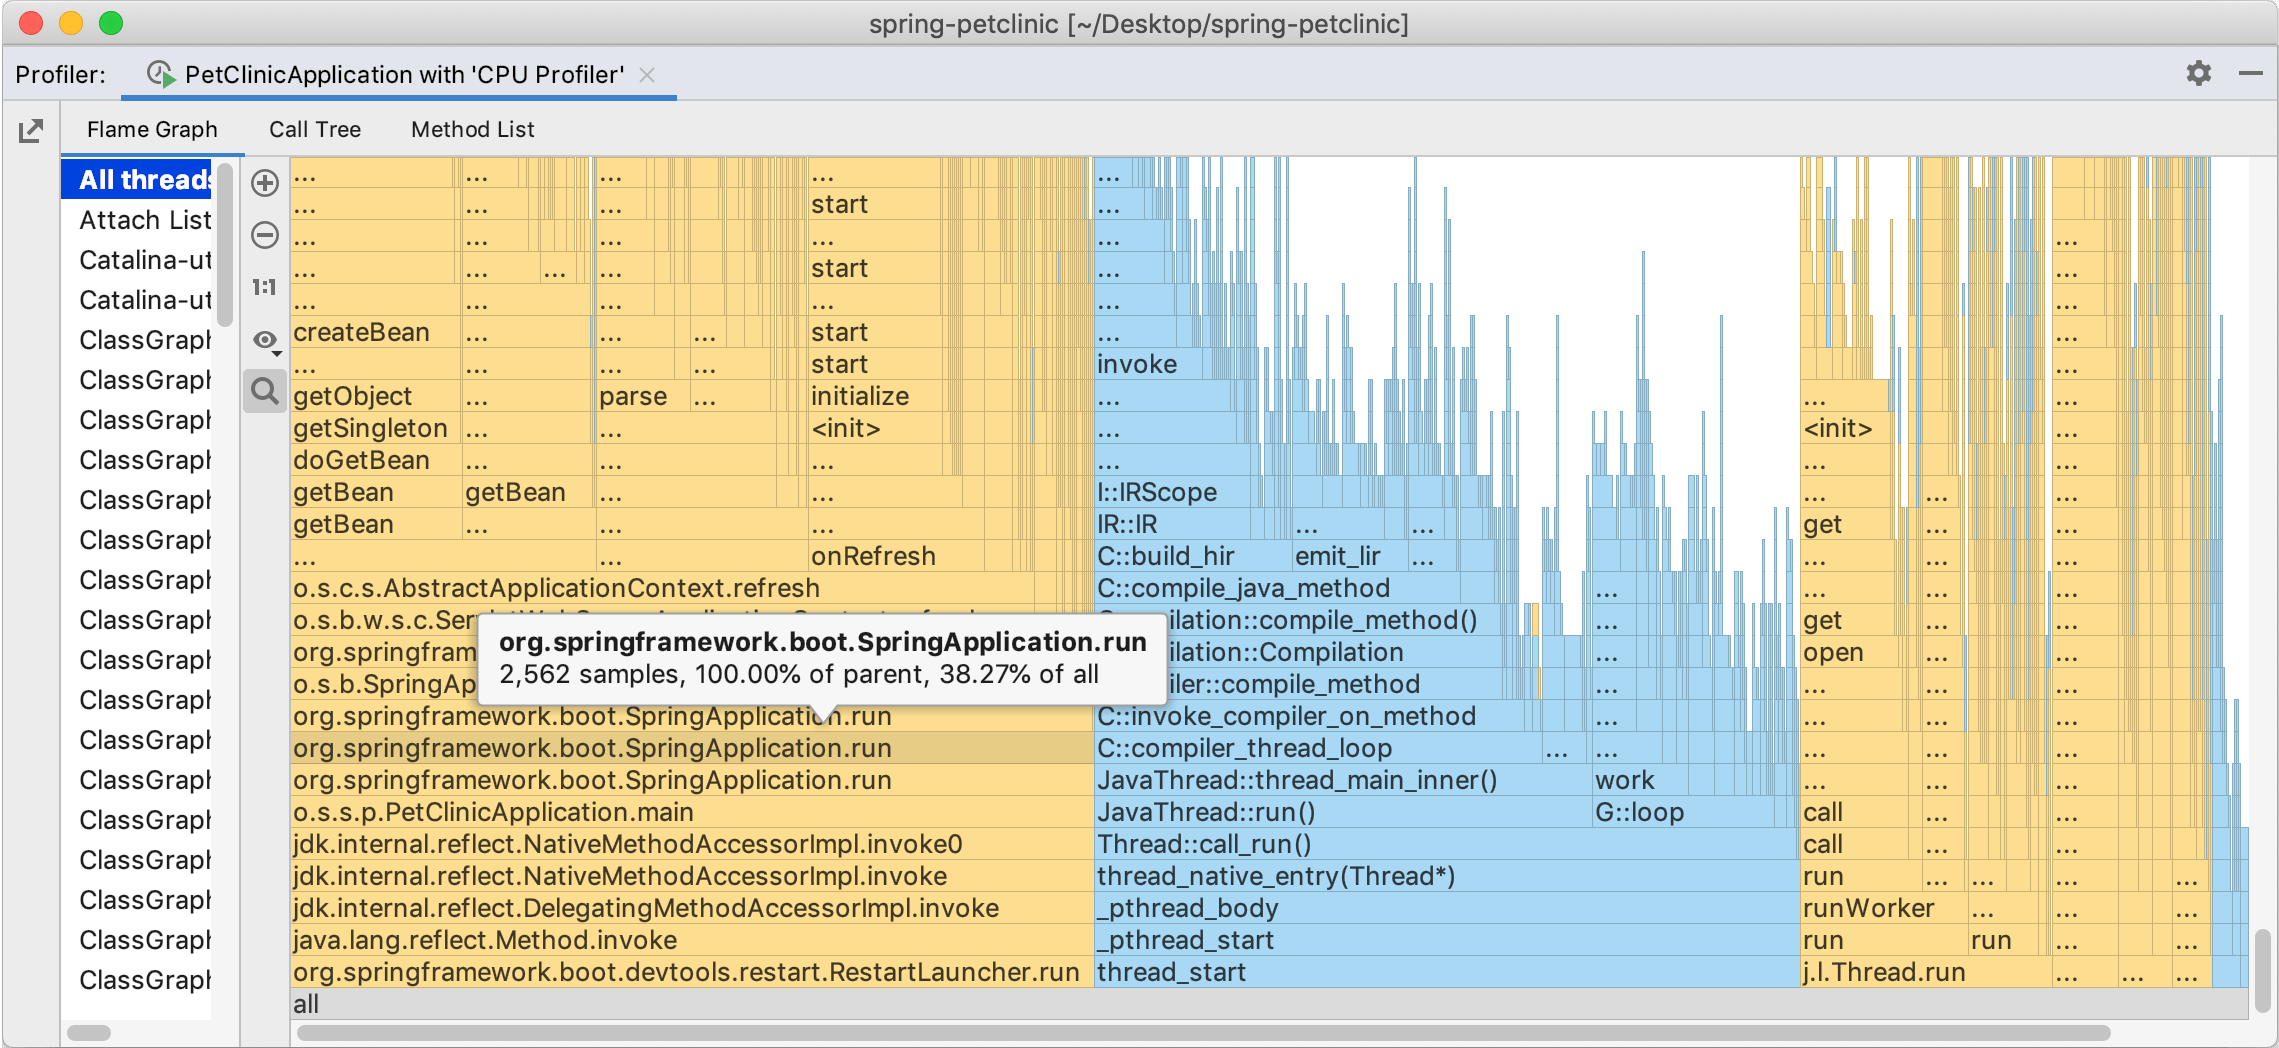This screenshot has width=2279, height=1048.
Task: Click the onRefresh frame
Action: click(x=897, y=556)
